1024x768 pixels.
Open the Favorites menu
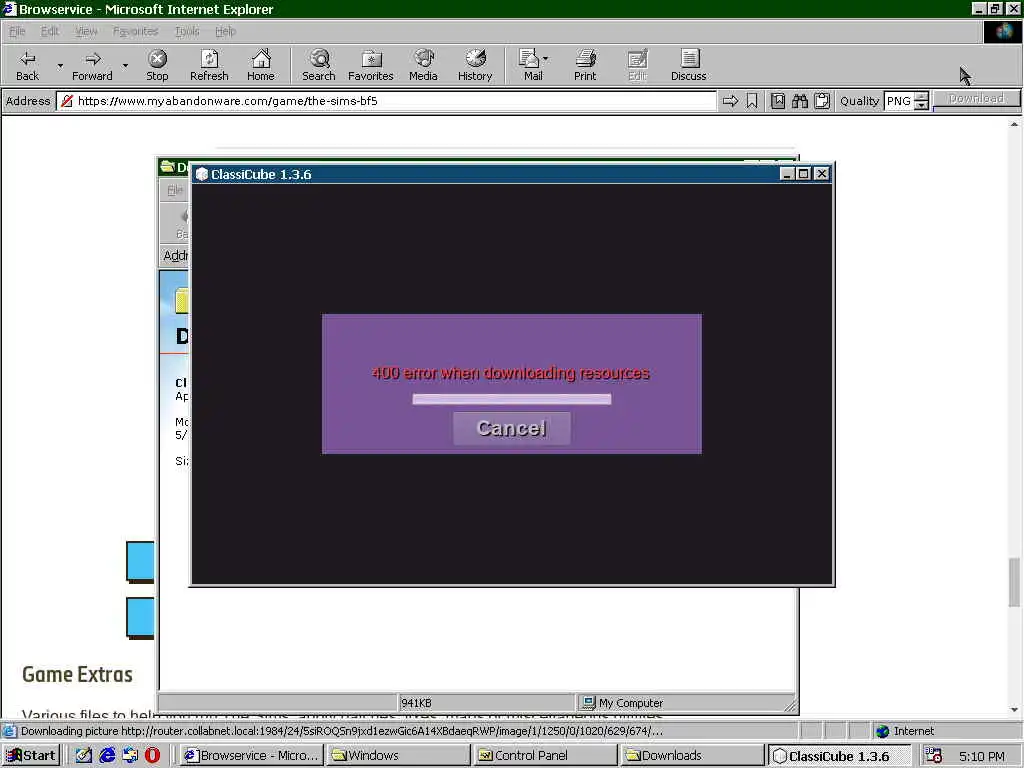click(x=135, y=31)
